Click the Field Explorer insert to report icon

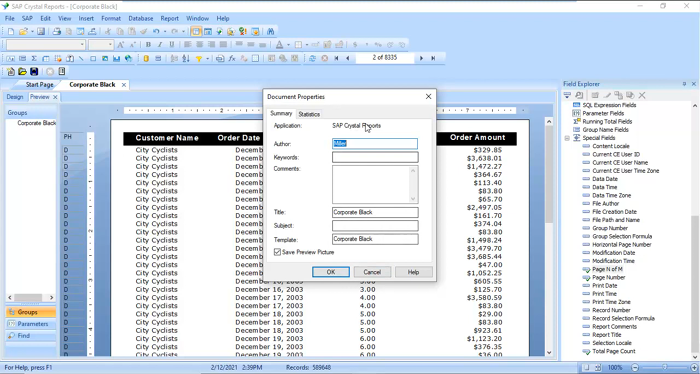pos(567,95)
